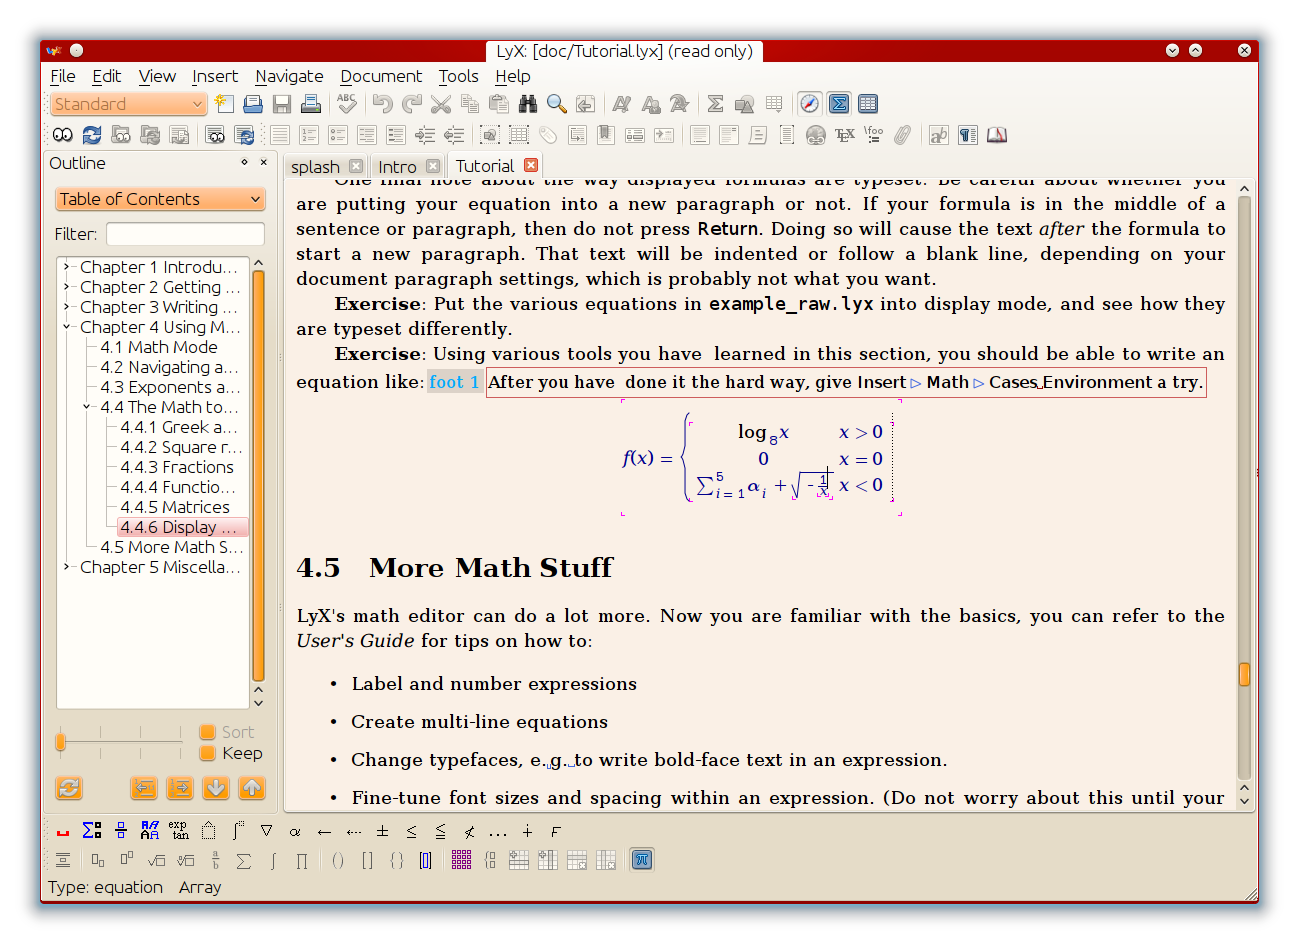Click outline move item up arrow button
1299x944 pixels.
(x=252, y=788)
